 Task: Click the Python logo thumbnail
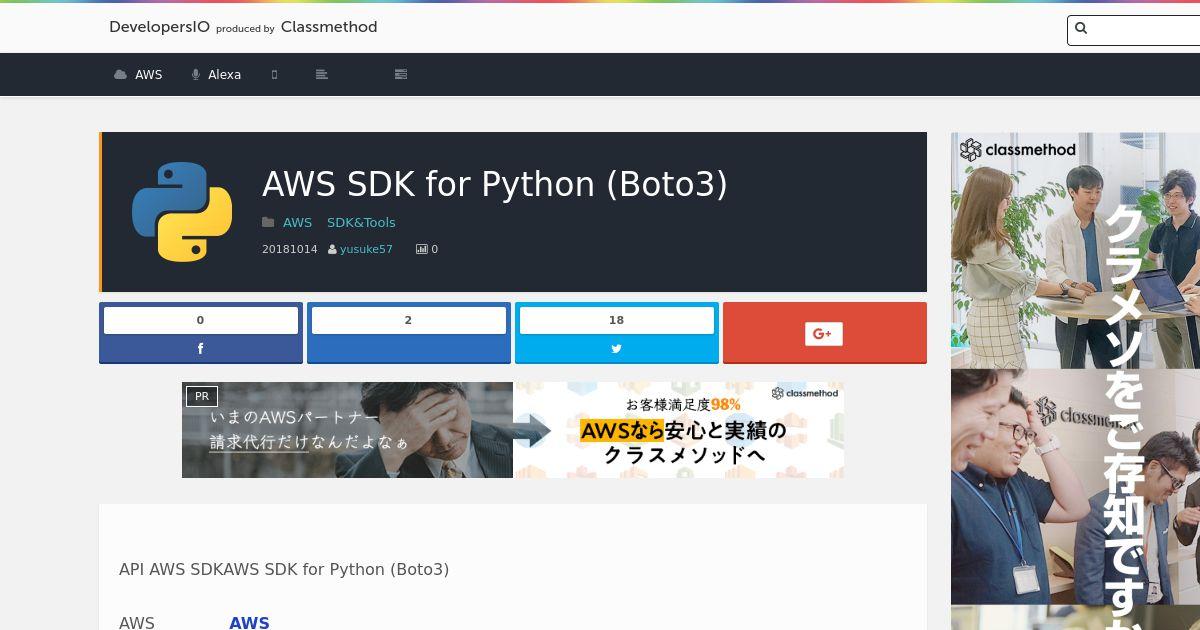point(182,212)
